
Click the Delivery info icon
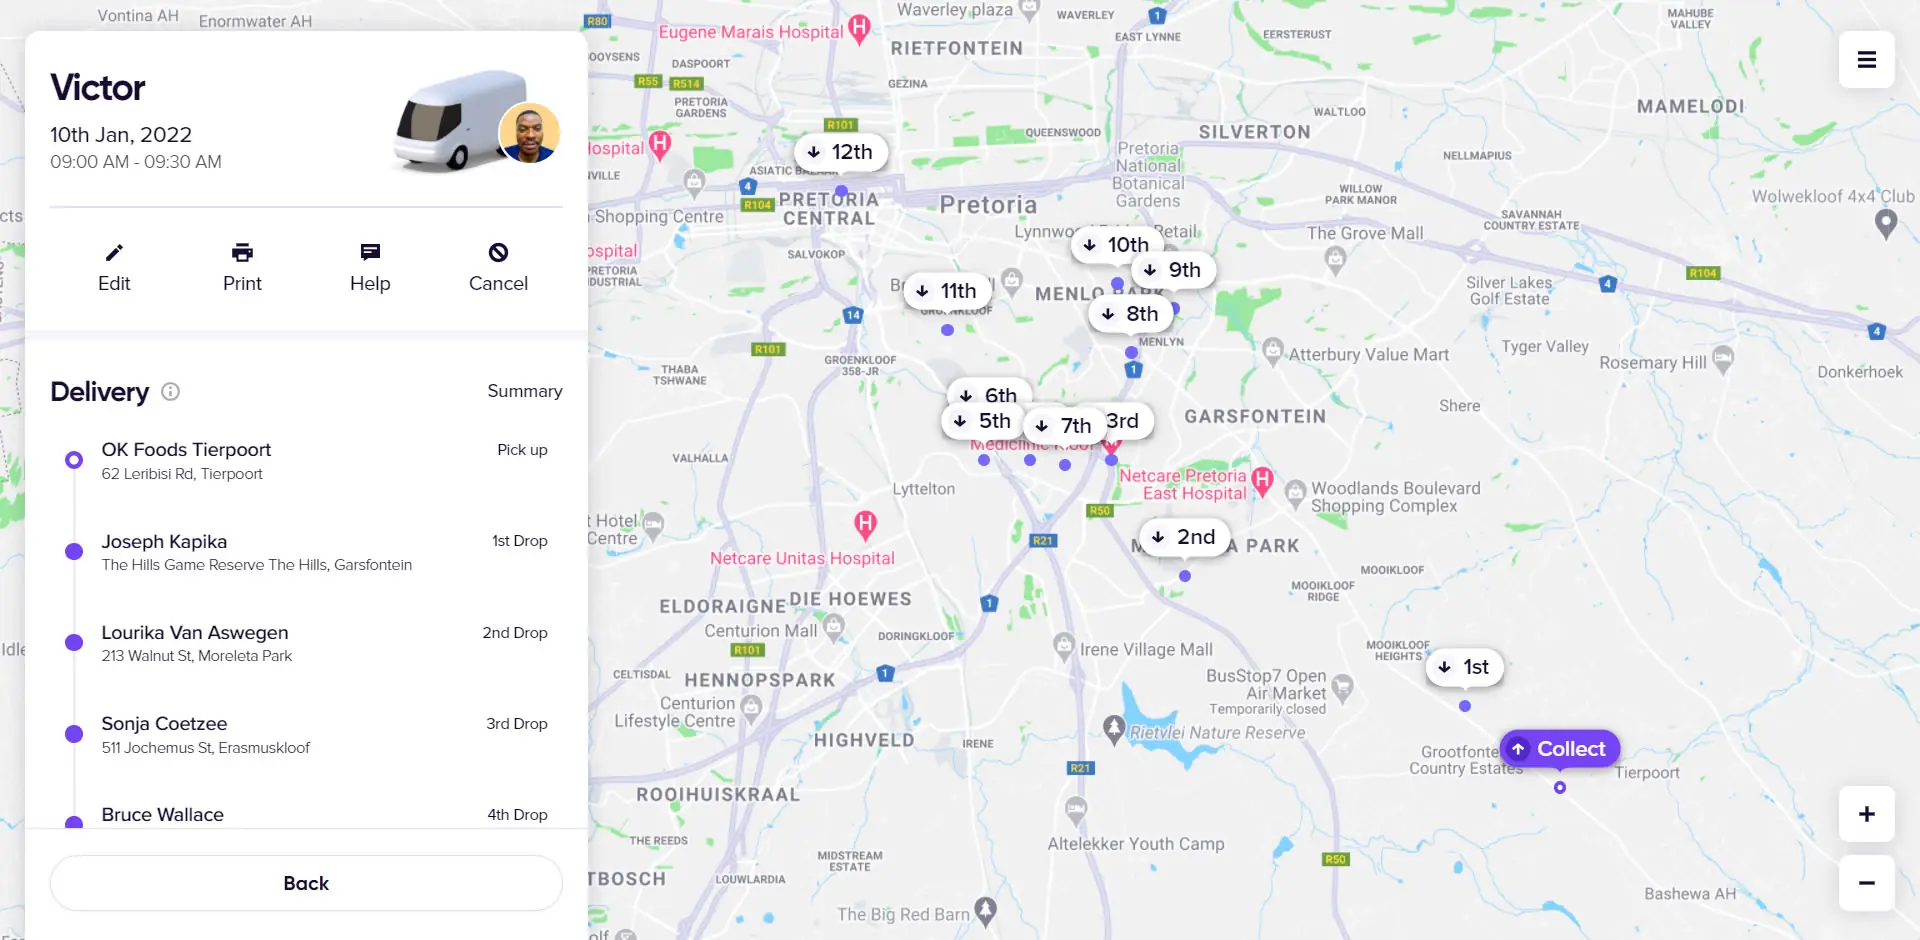[x=171, y=391]
